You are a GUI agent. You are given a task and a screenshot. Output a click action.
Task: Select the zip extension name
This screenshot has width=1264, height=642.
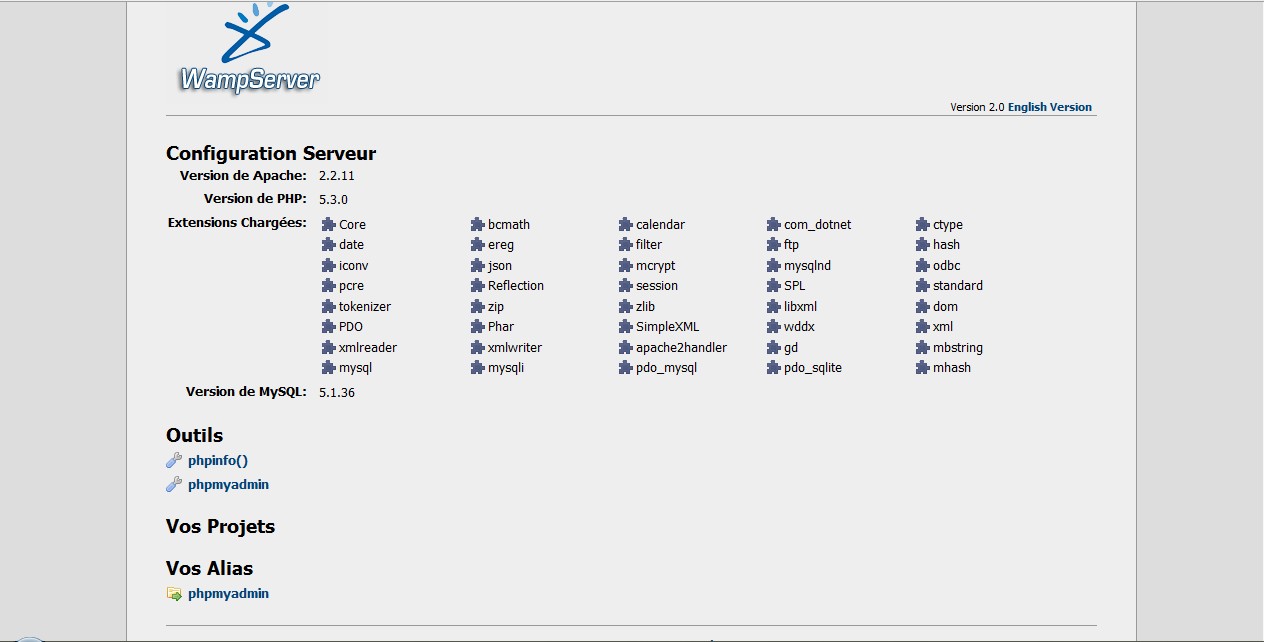(x=496, y=307)
